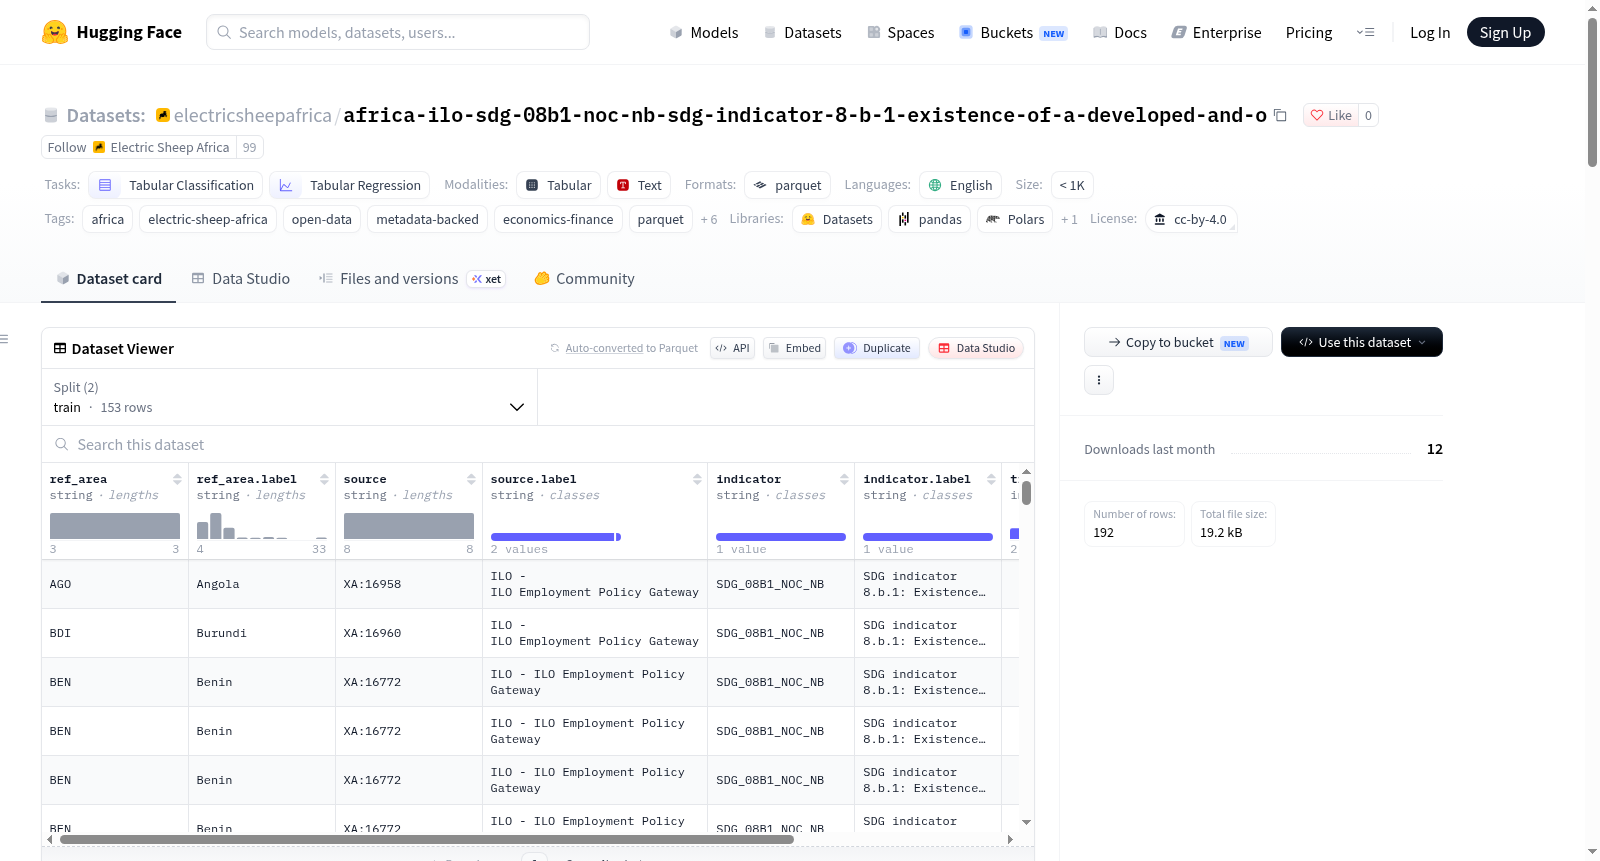Open the Community tab

585,279
